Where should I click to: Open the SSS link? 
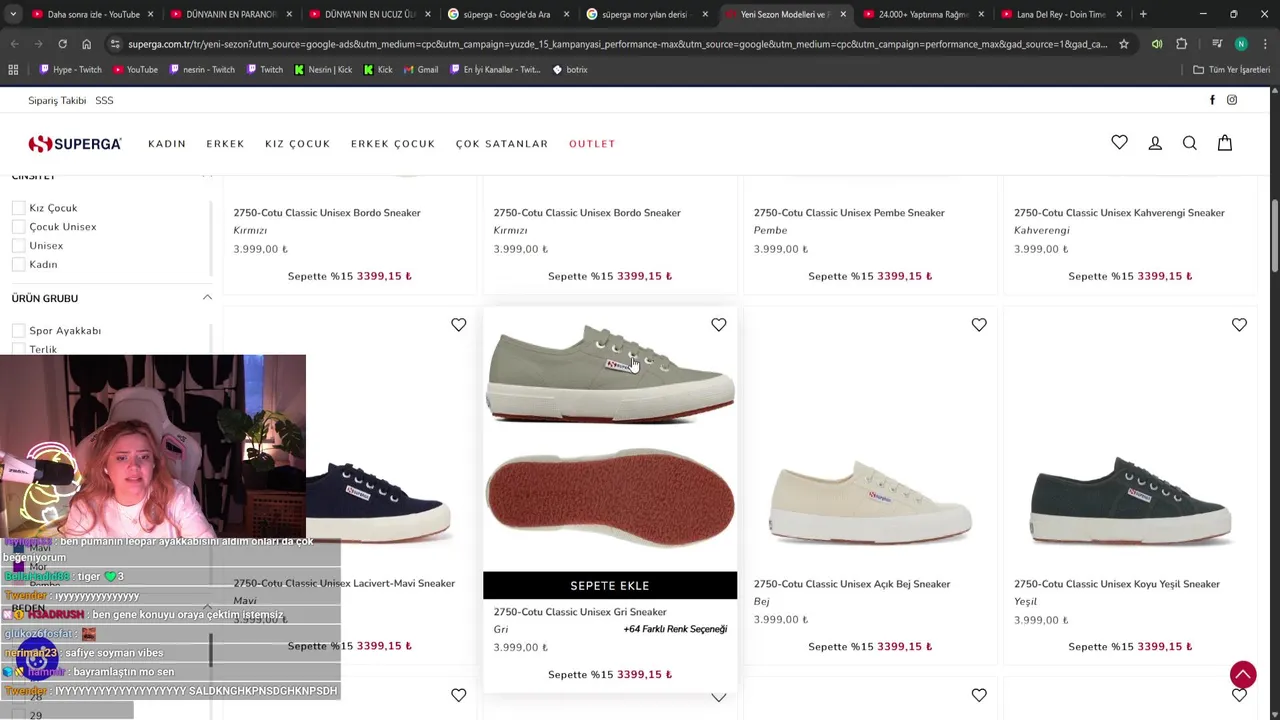click(104, 101)
